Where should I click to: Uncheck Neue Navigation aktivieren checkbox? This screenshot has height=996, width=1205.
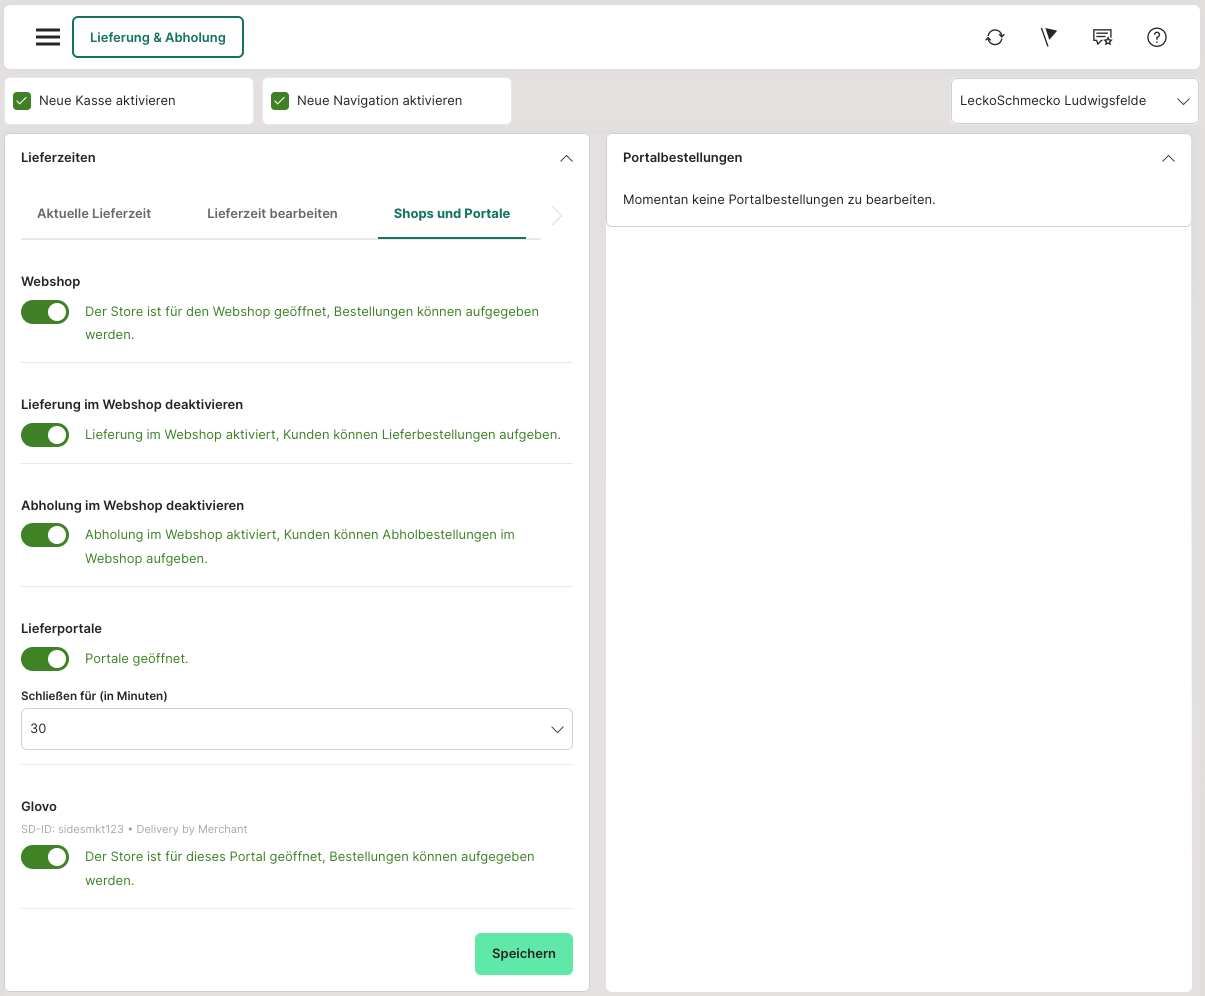tap(280, 101)
